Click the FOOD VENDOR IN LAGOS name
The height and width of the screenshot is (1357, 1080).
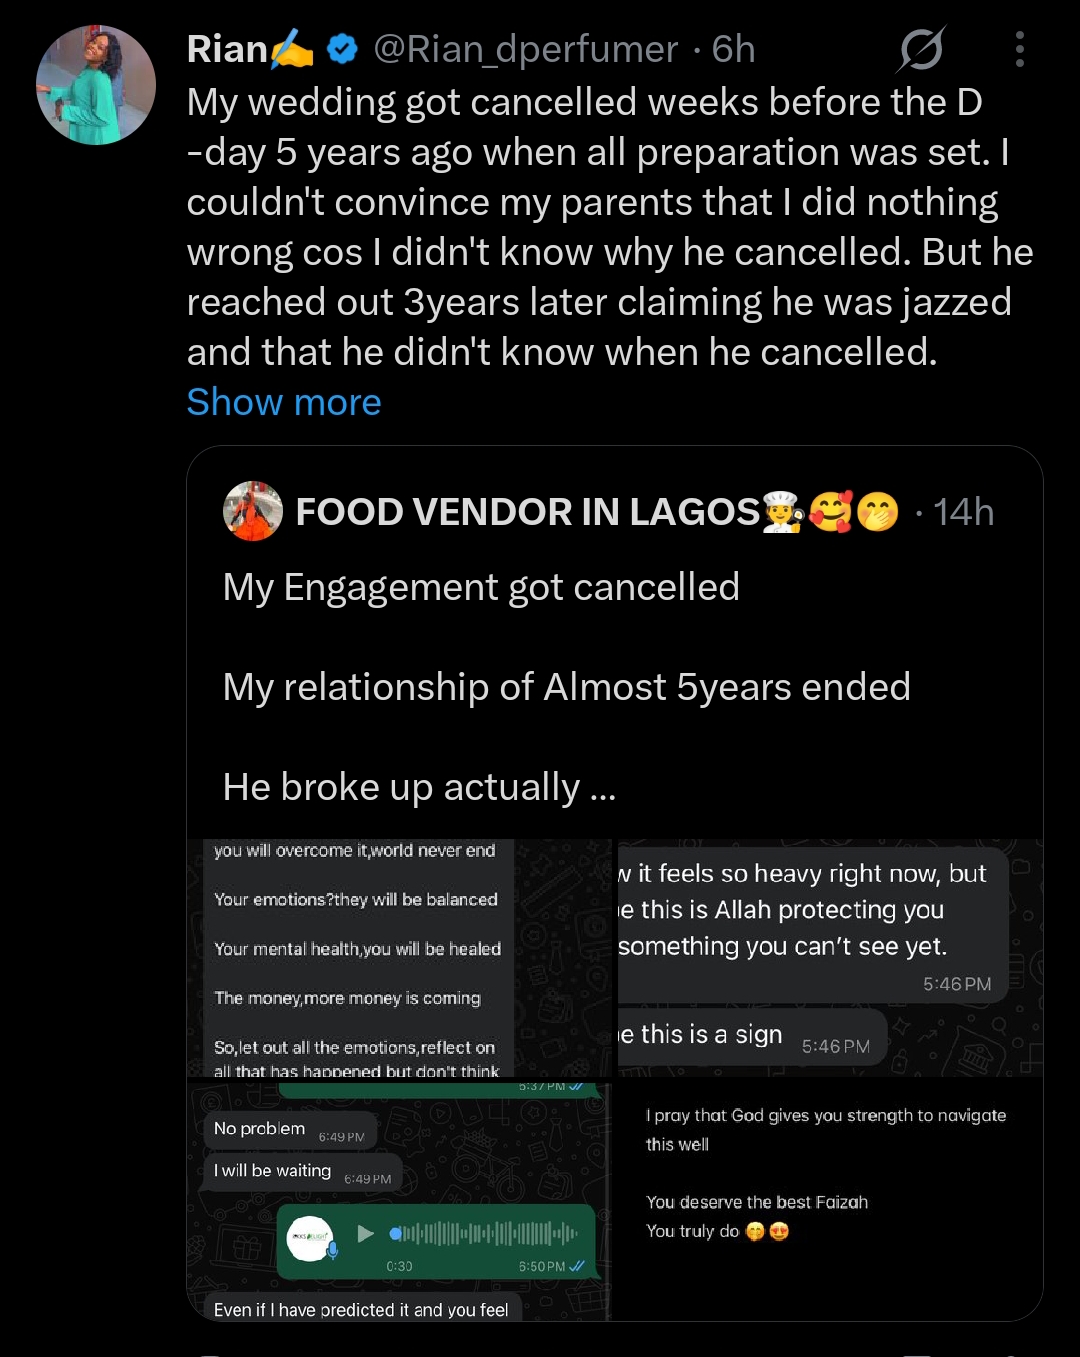pos(528,512)
